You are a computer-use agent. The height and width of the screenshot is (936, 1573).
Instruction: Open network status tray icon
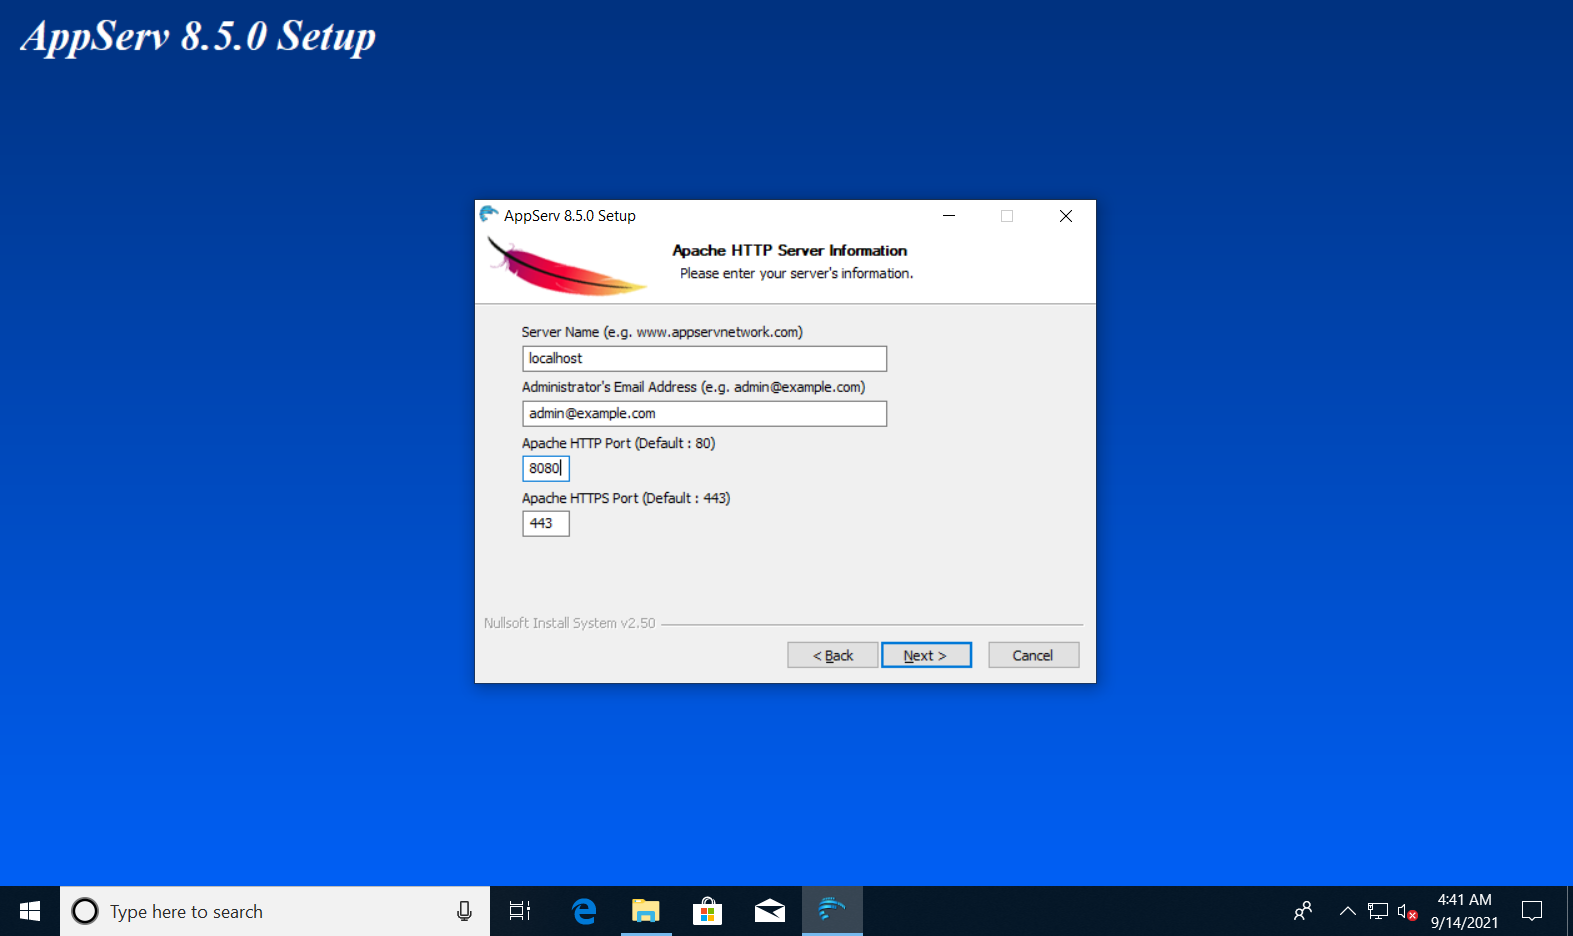click(x=1378, y=911)
